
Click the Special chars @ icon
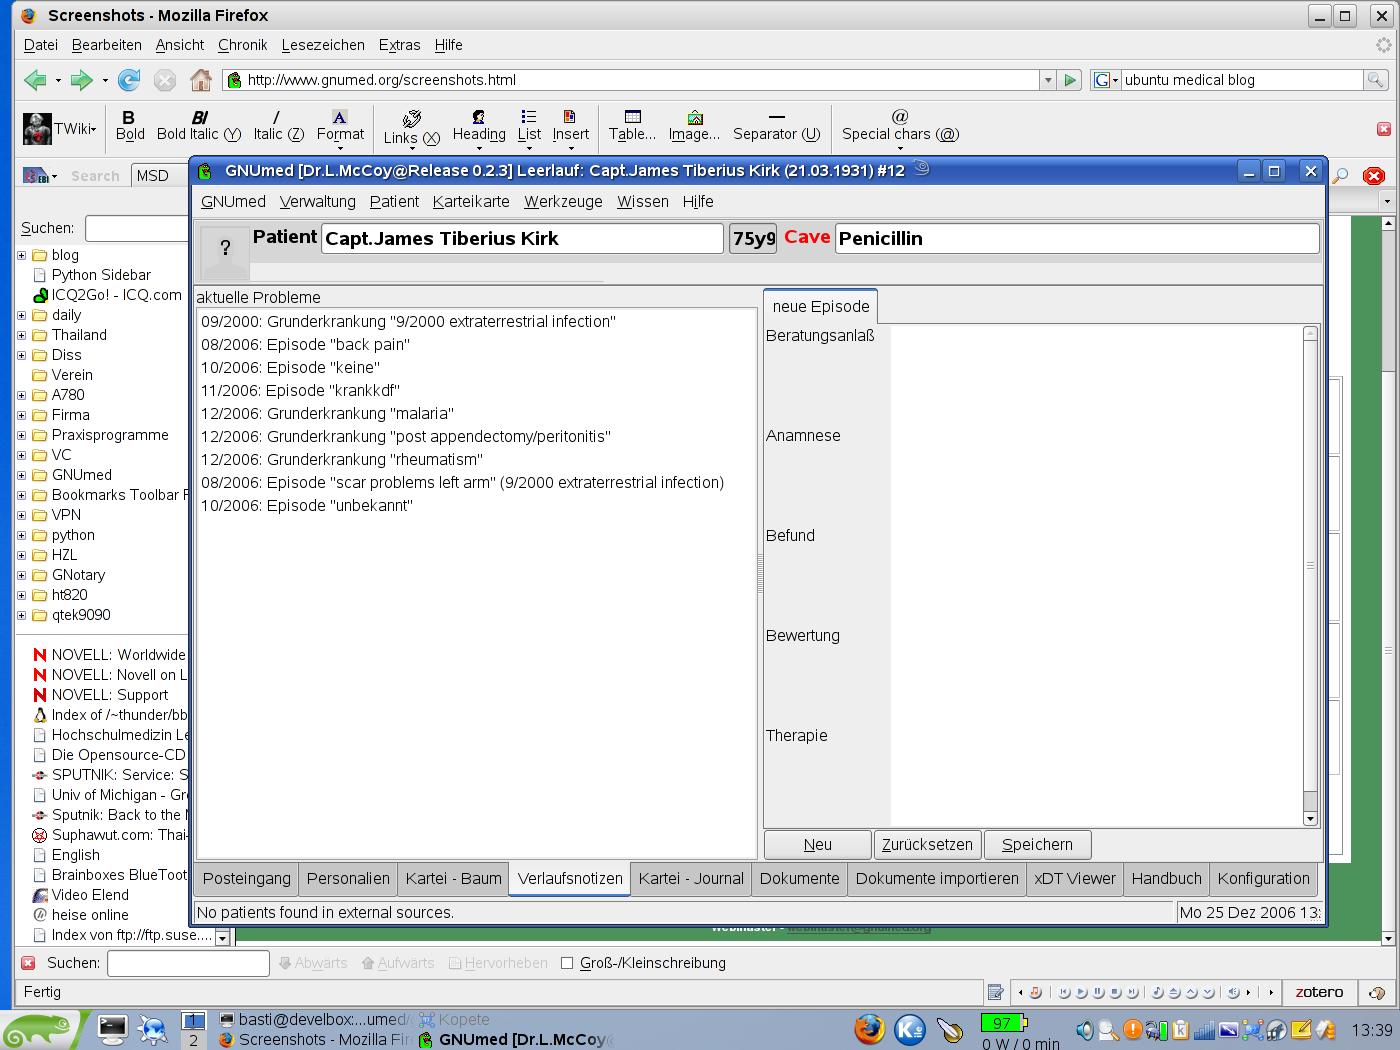(x=899, y=117)
